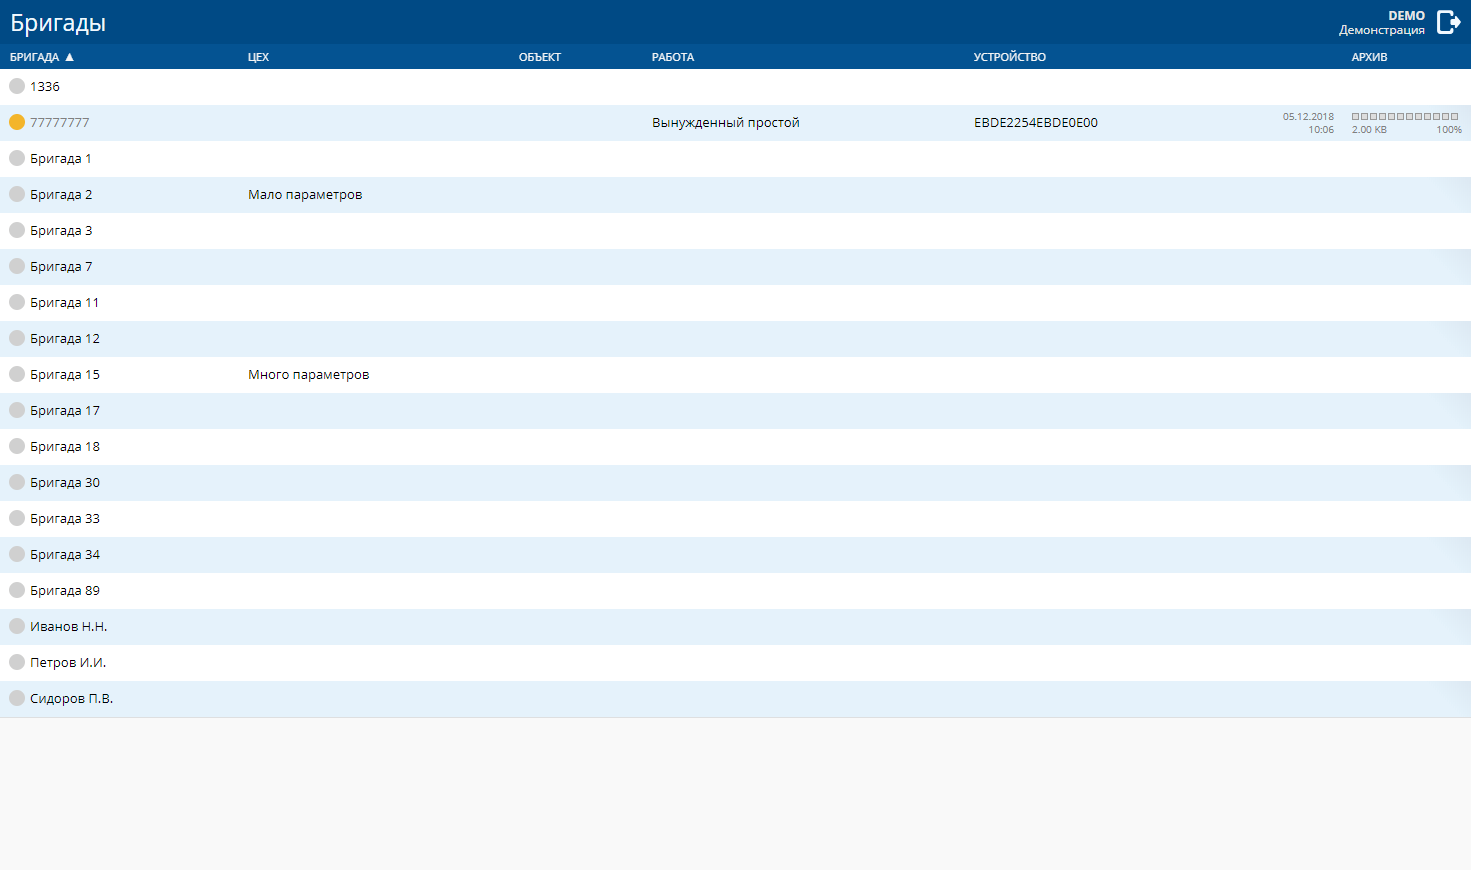Sort table by Устройство column
Viewport: 1471px width, 870px height.
click(x=1009, y=57)
